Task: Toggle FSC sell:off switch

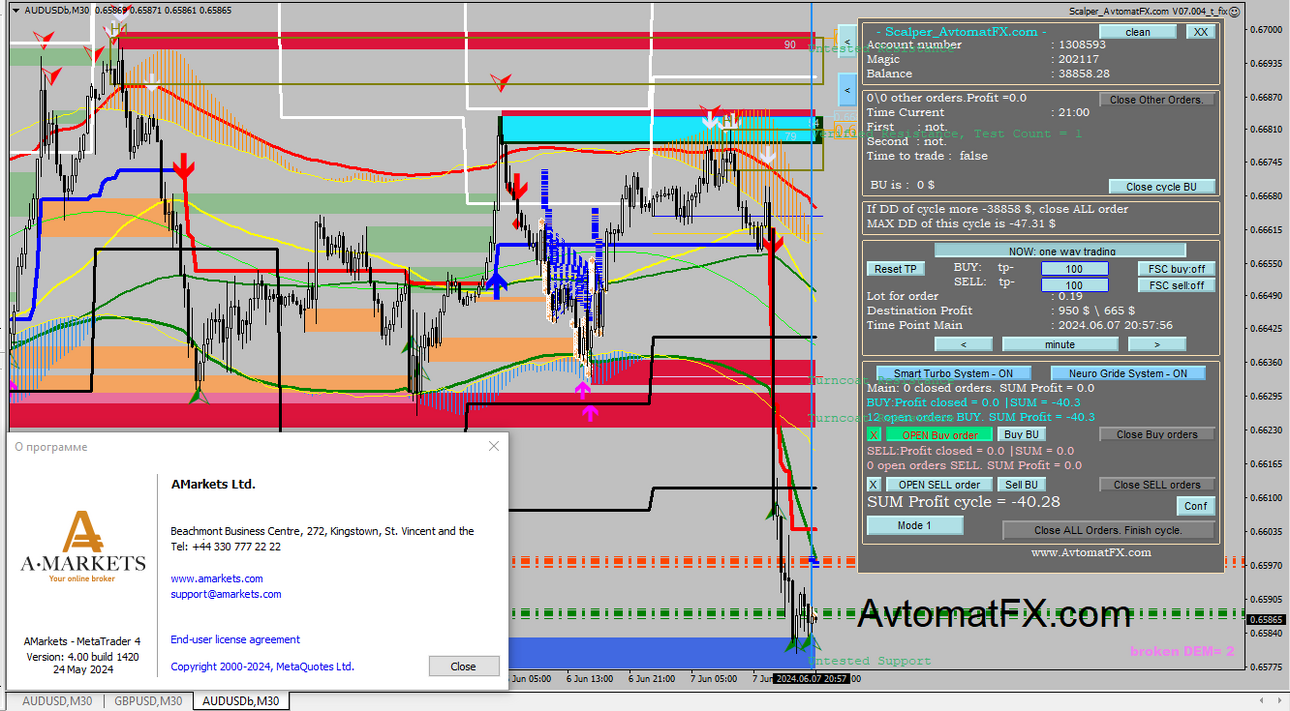Action: point(1176,286)
